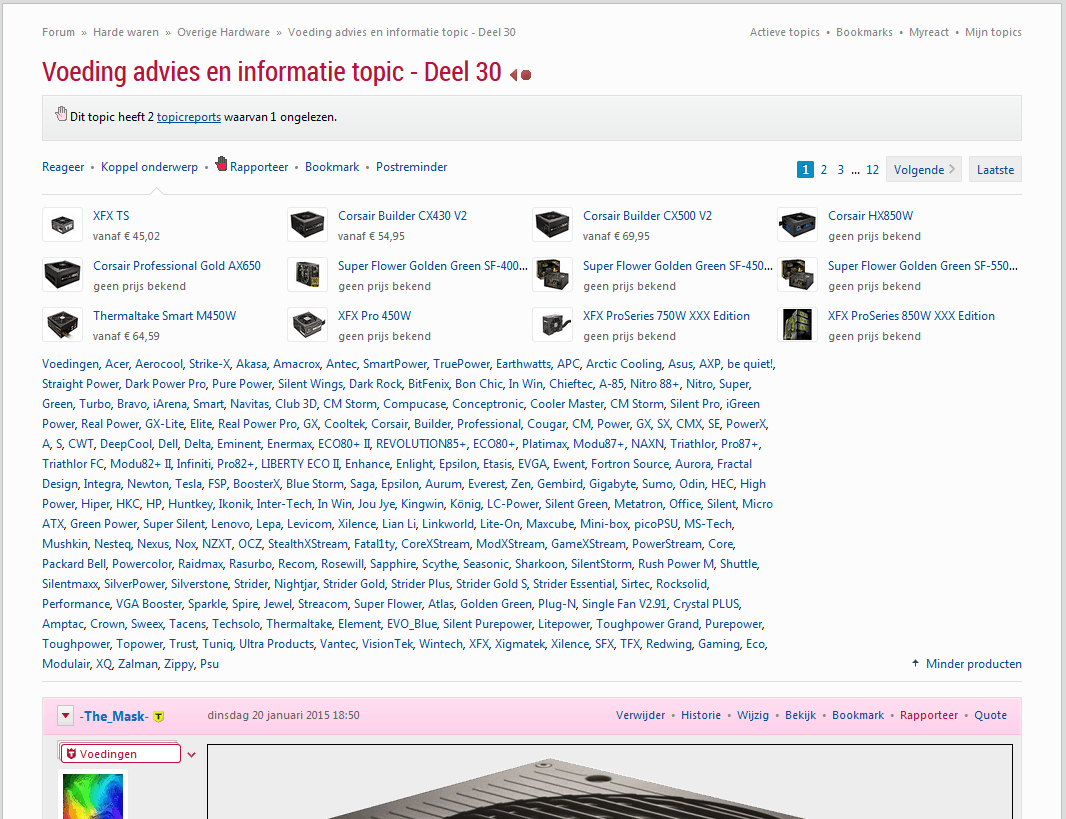Open Bookmarks menu link at top

point(864,32)
